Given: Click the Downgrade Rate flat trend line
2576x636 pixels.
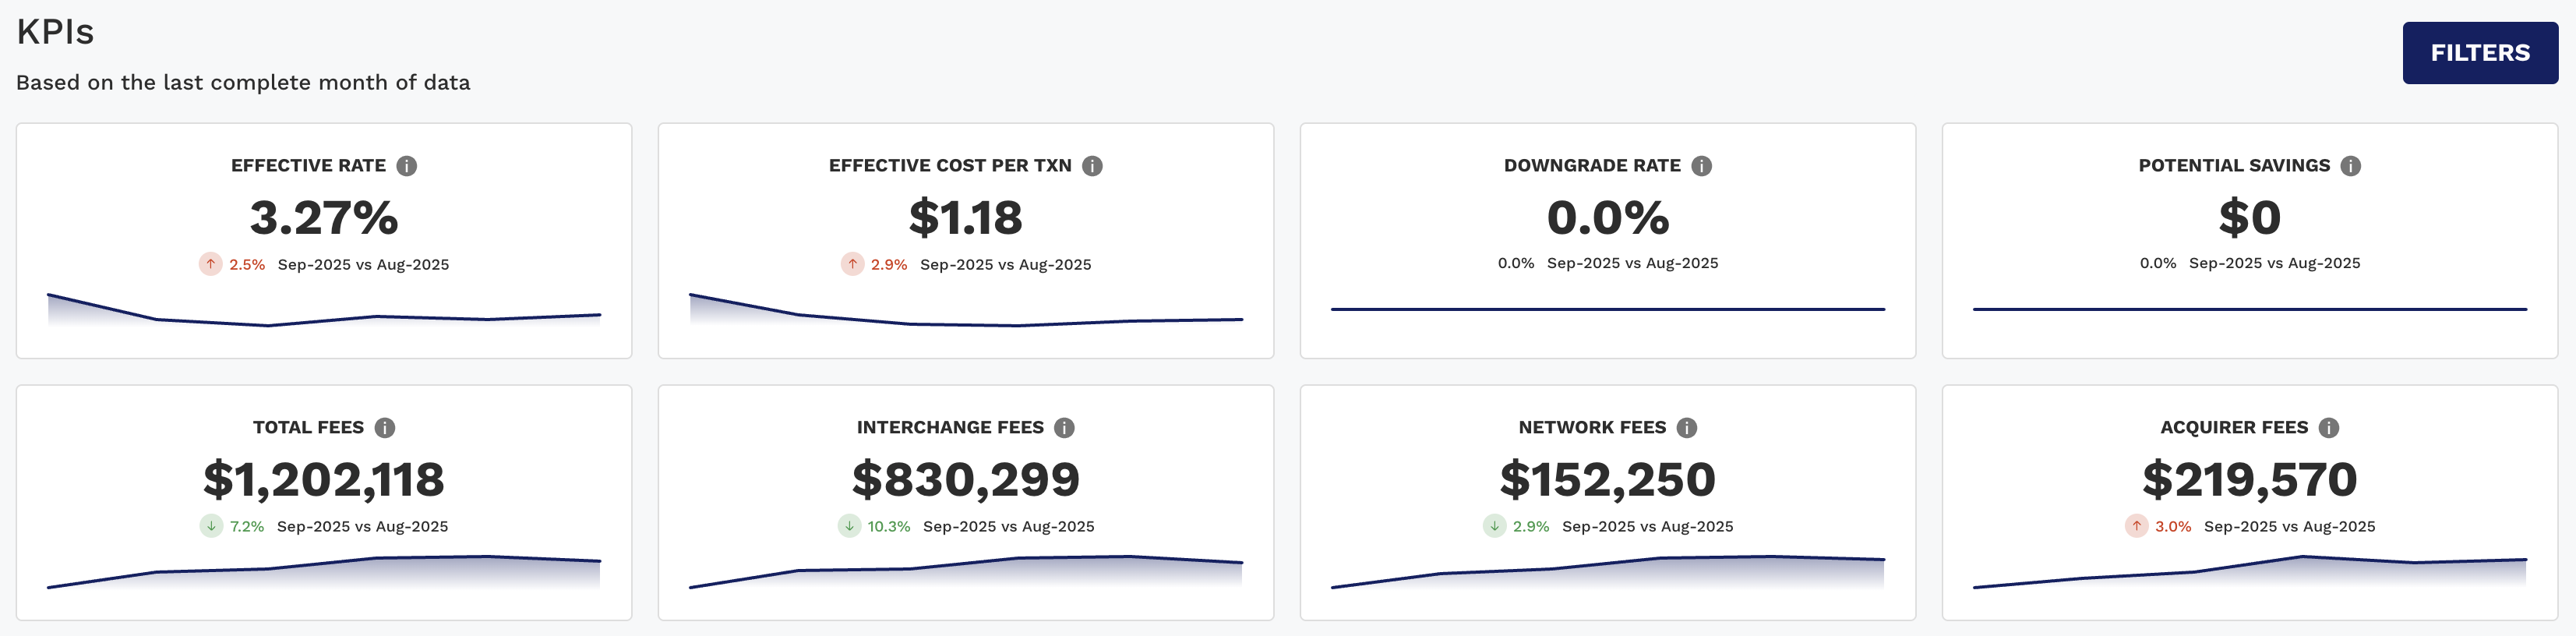Looking at the screenshot, I should click(x=1607, y=309).
